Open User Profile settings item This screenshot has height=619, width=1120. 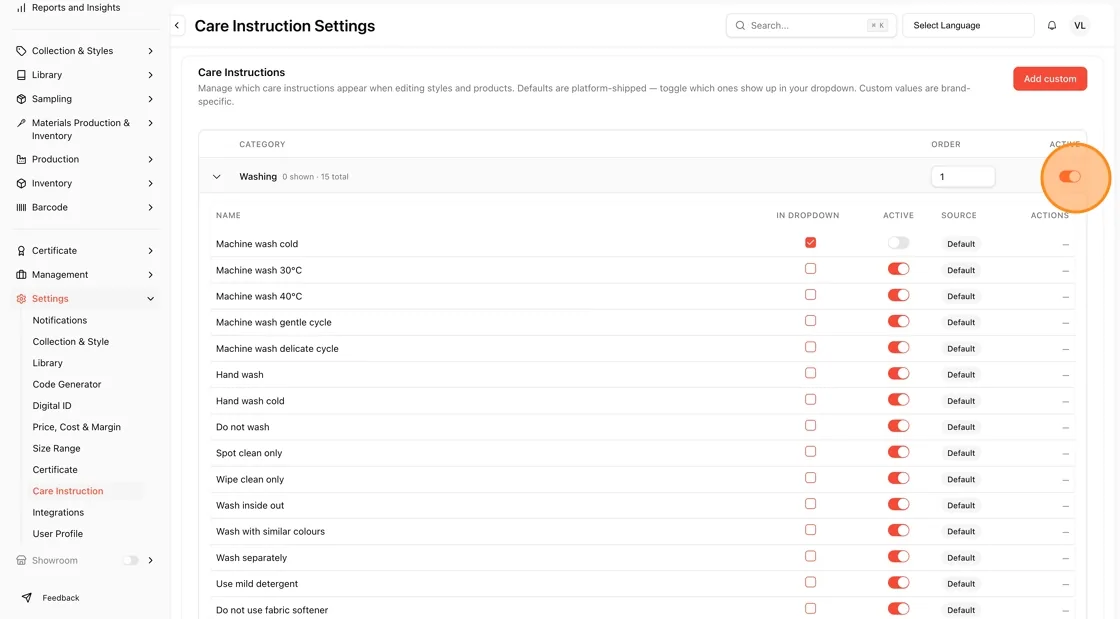[58, 534]
